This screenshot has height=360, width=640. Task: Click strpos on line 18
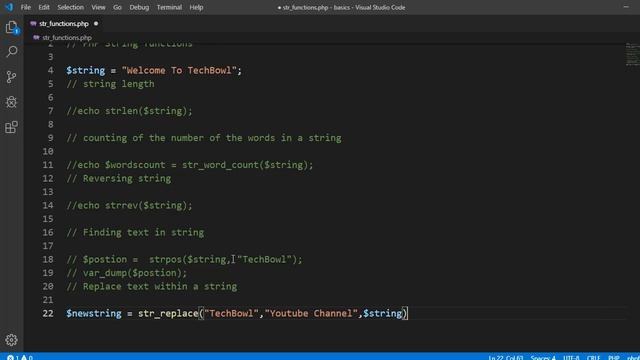pyautogui.click(x=165, y=259)
